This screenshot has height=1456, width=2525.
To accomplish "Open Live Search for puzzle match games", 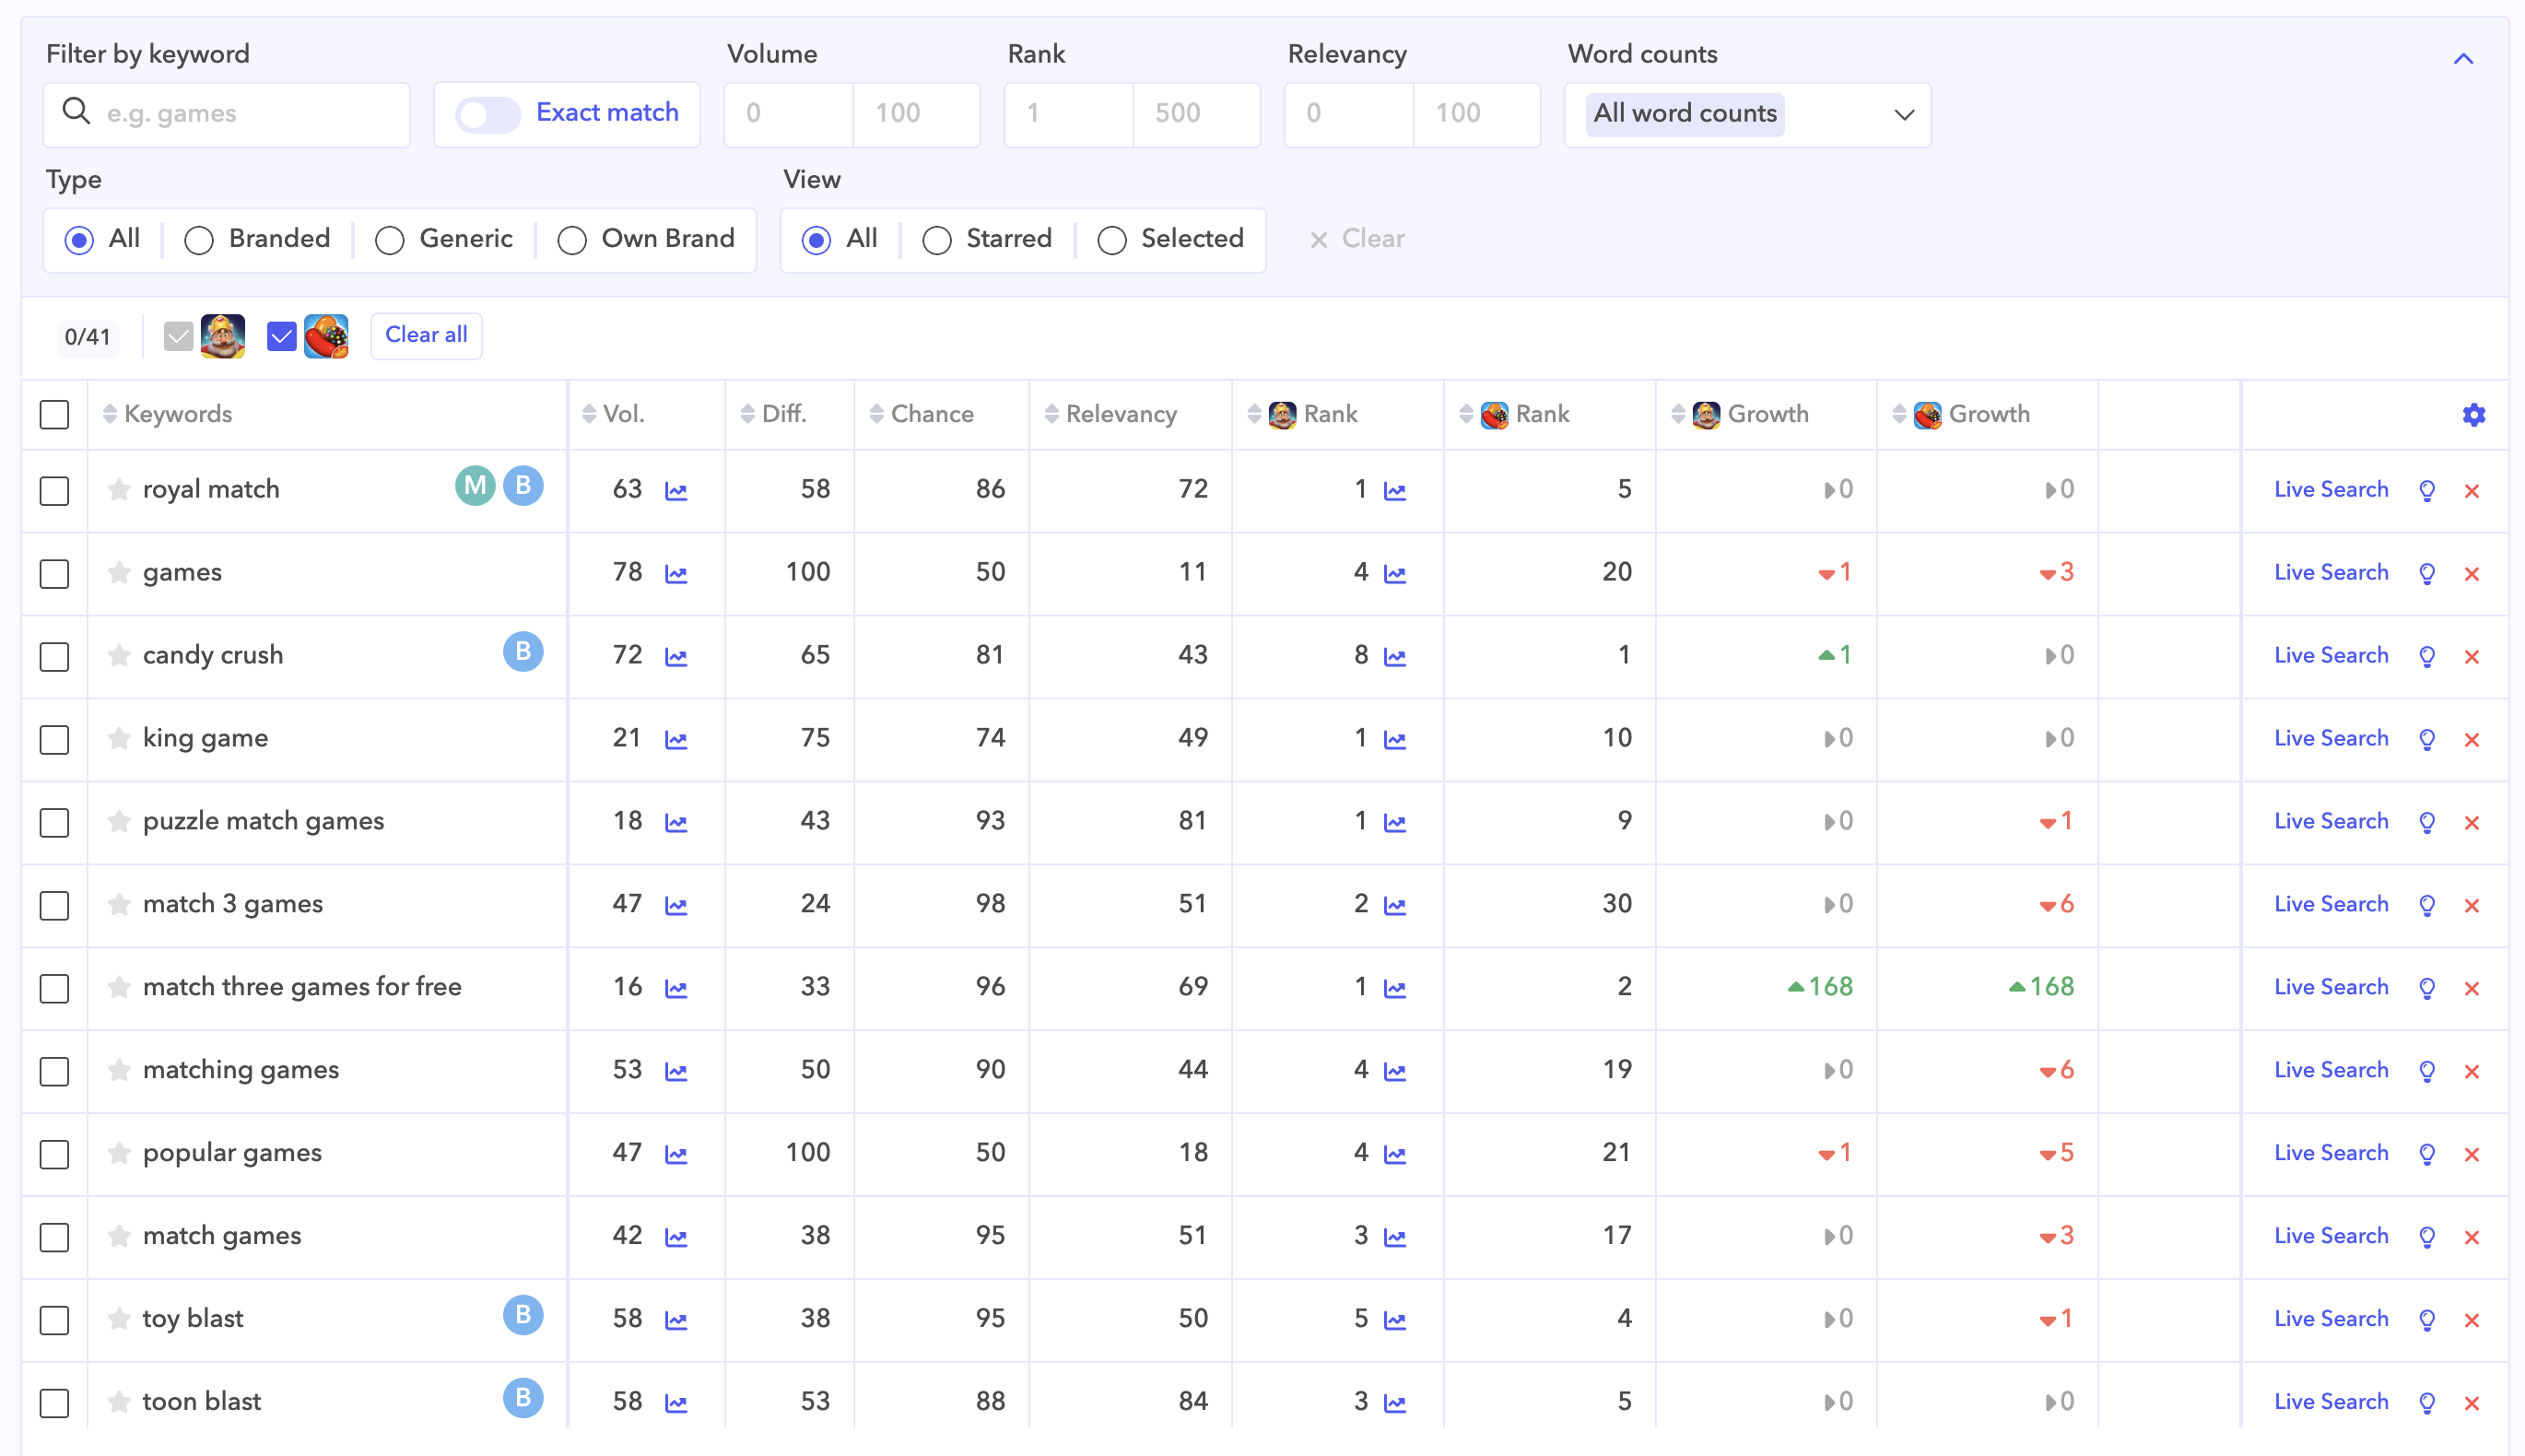I will point(2331,821).
